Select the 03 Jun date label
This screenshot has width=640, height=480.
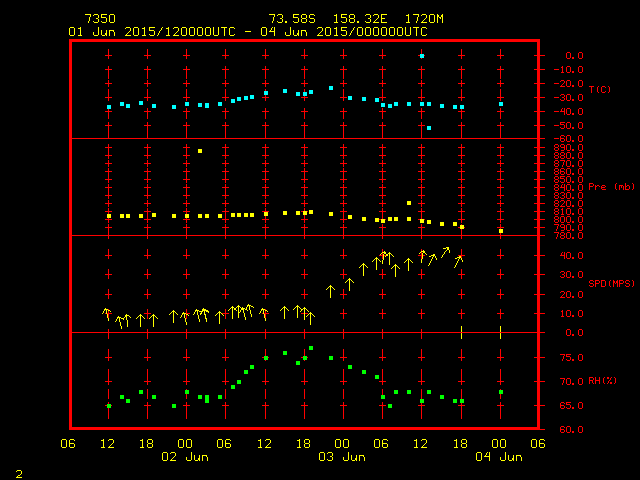click(x=341, y=457)
